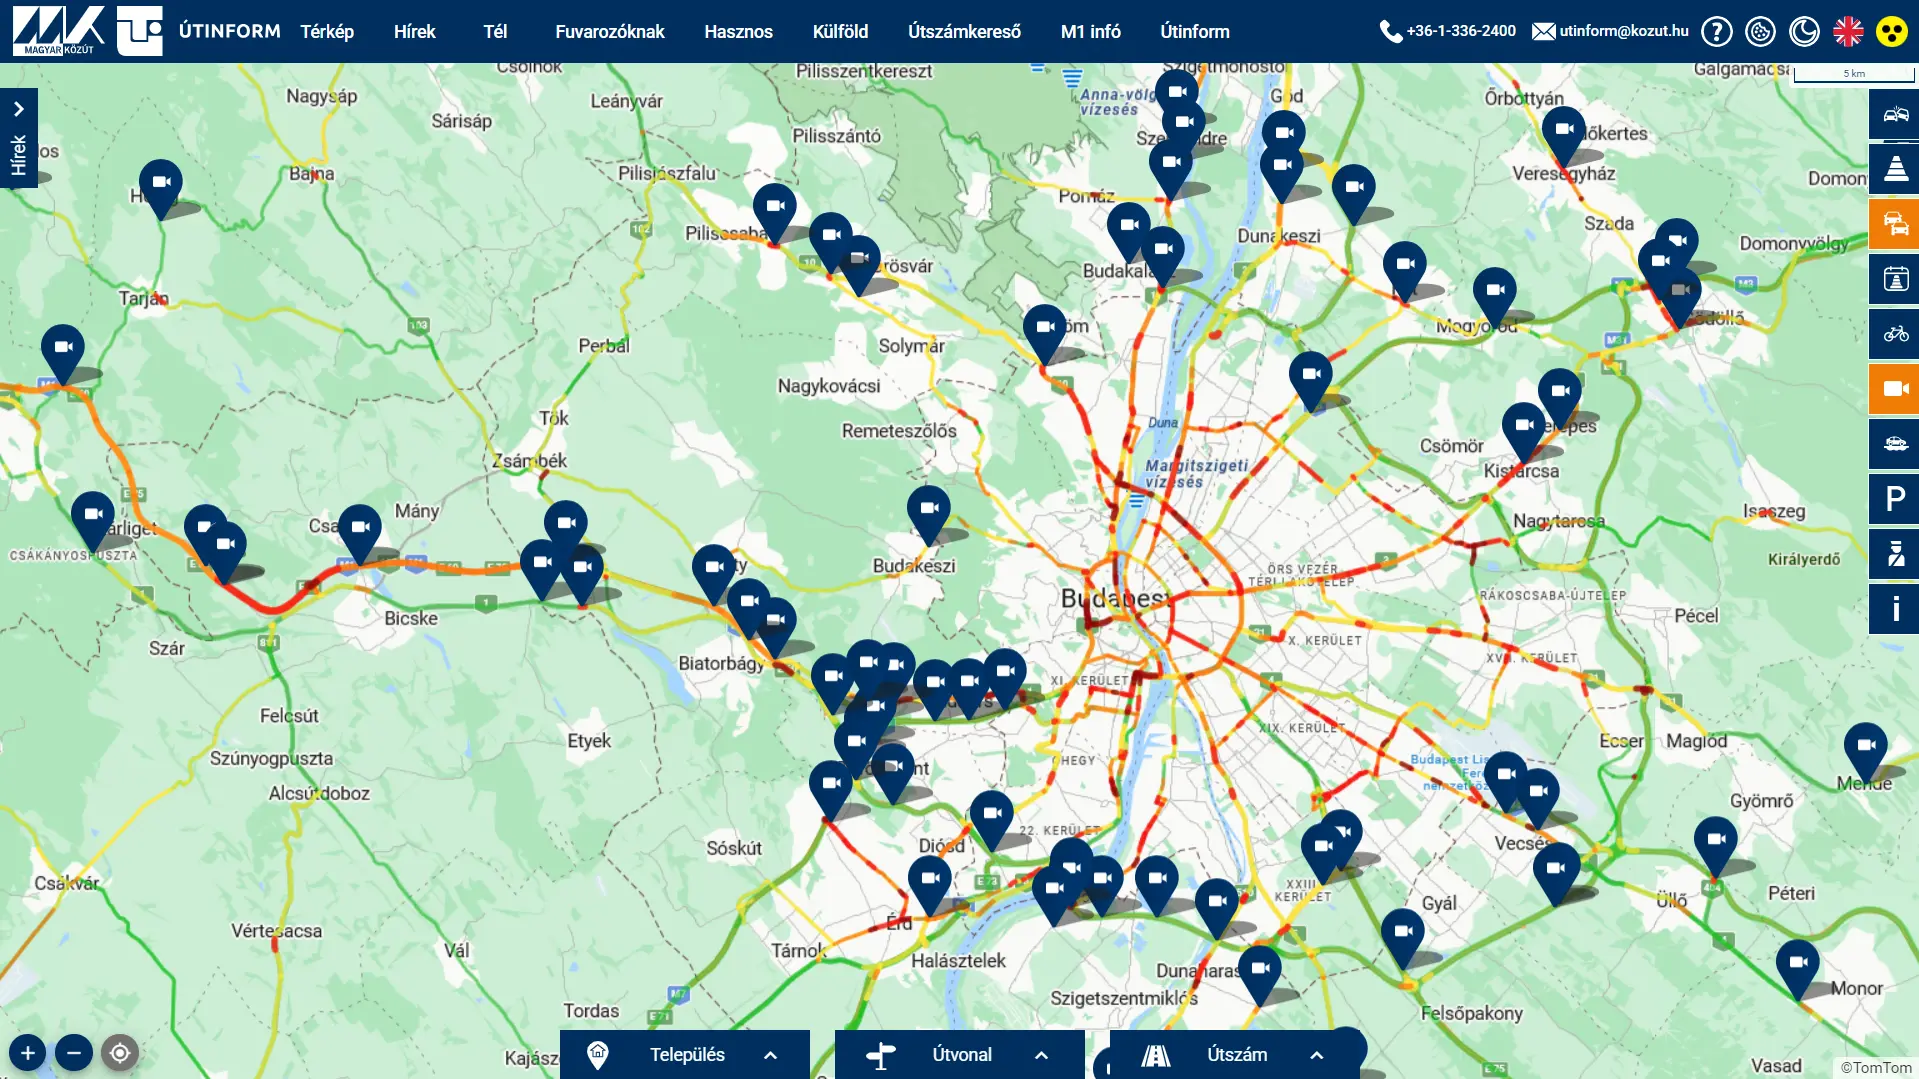
Task: Toggle the accidents layer in sidebar
Action: tap(1894, 114)
